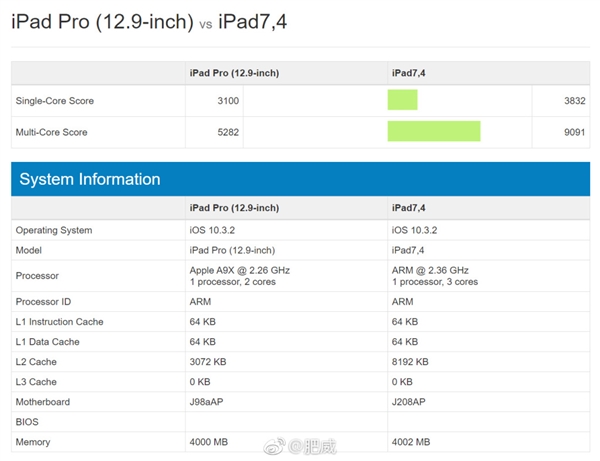The image size is (600, 461).
Task: Select iPad Pro's L1 Instruction Cache "64 KB"
Action: pyautogui.click(x=202, y=322)
